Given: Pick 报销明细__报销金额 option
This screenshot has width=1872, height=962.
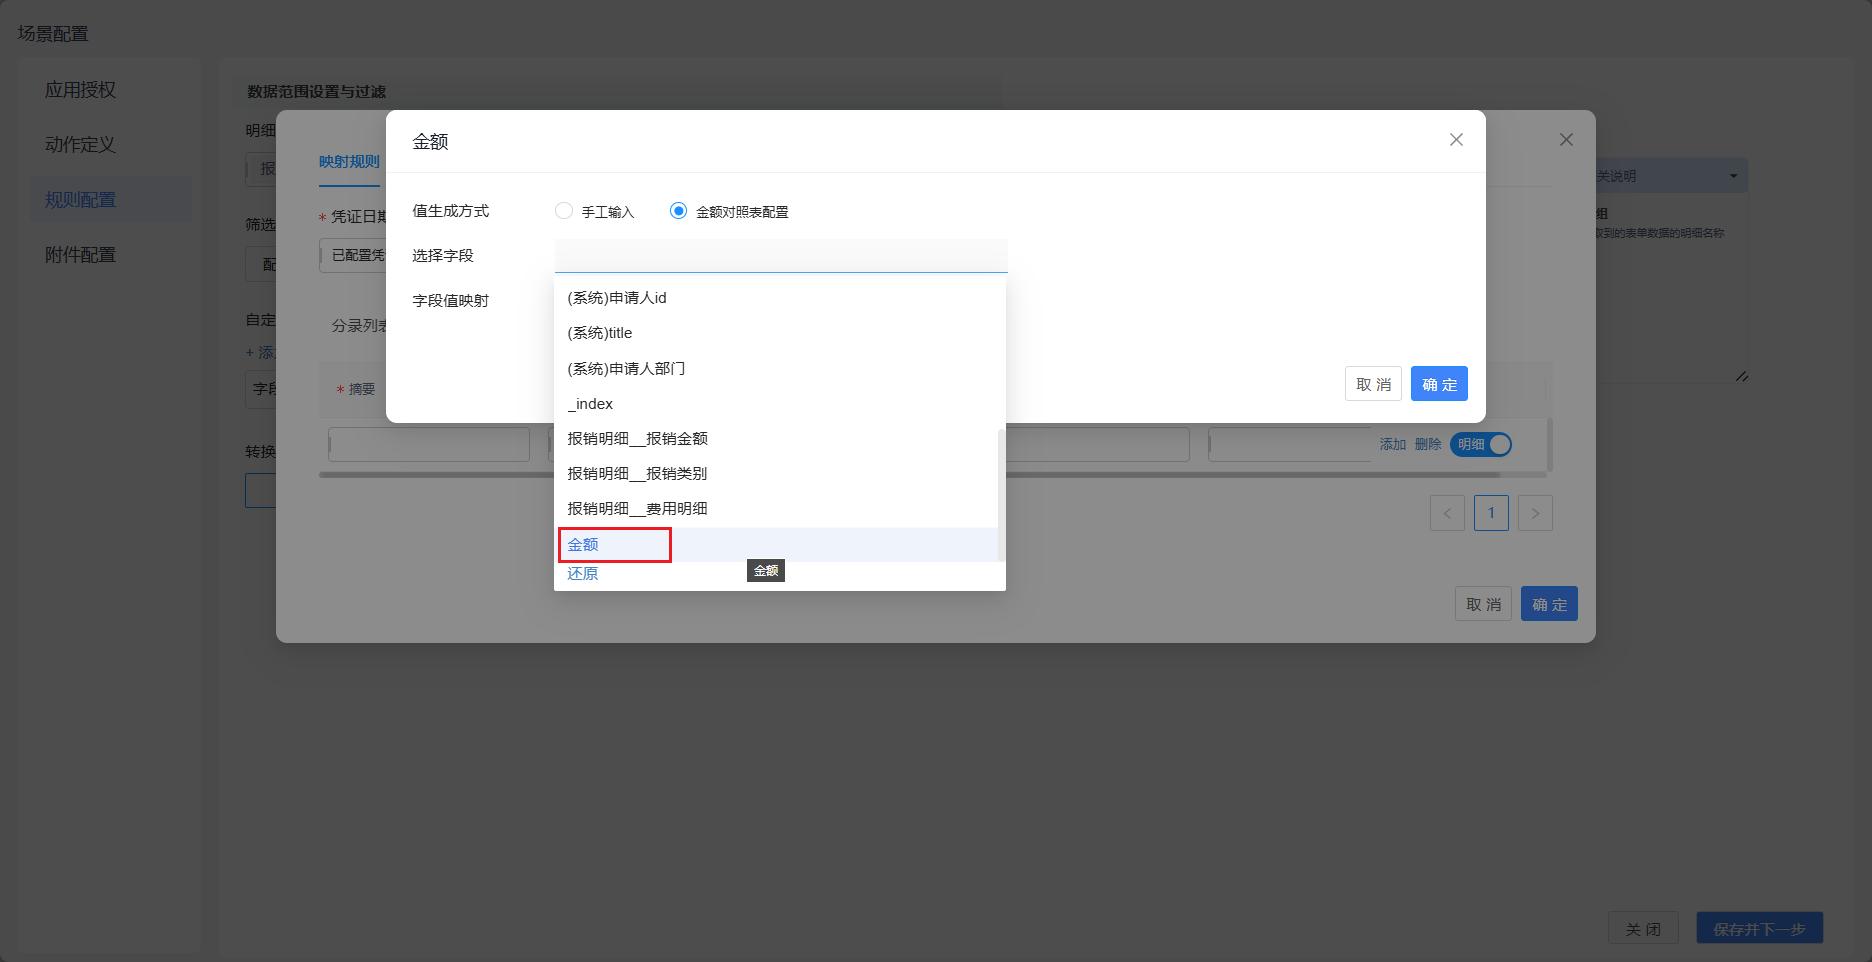Looking at the screenshot, I should [x=776, y=438].
